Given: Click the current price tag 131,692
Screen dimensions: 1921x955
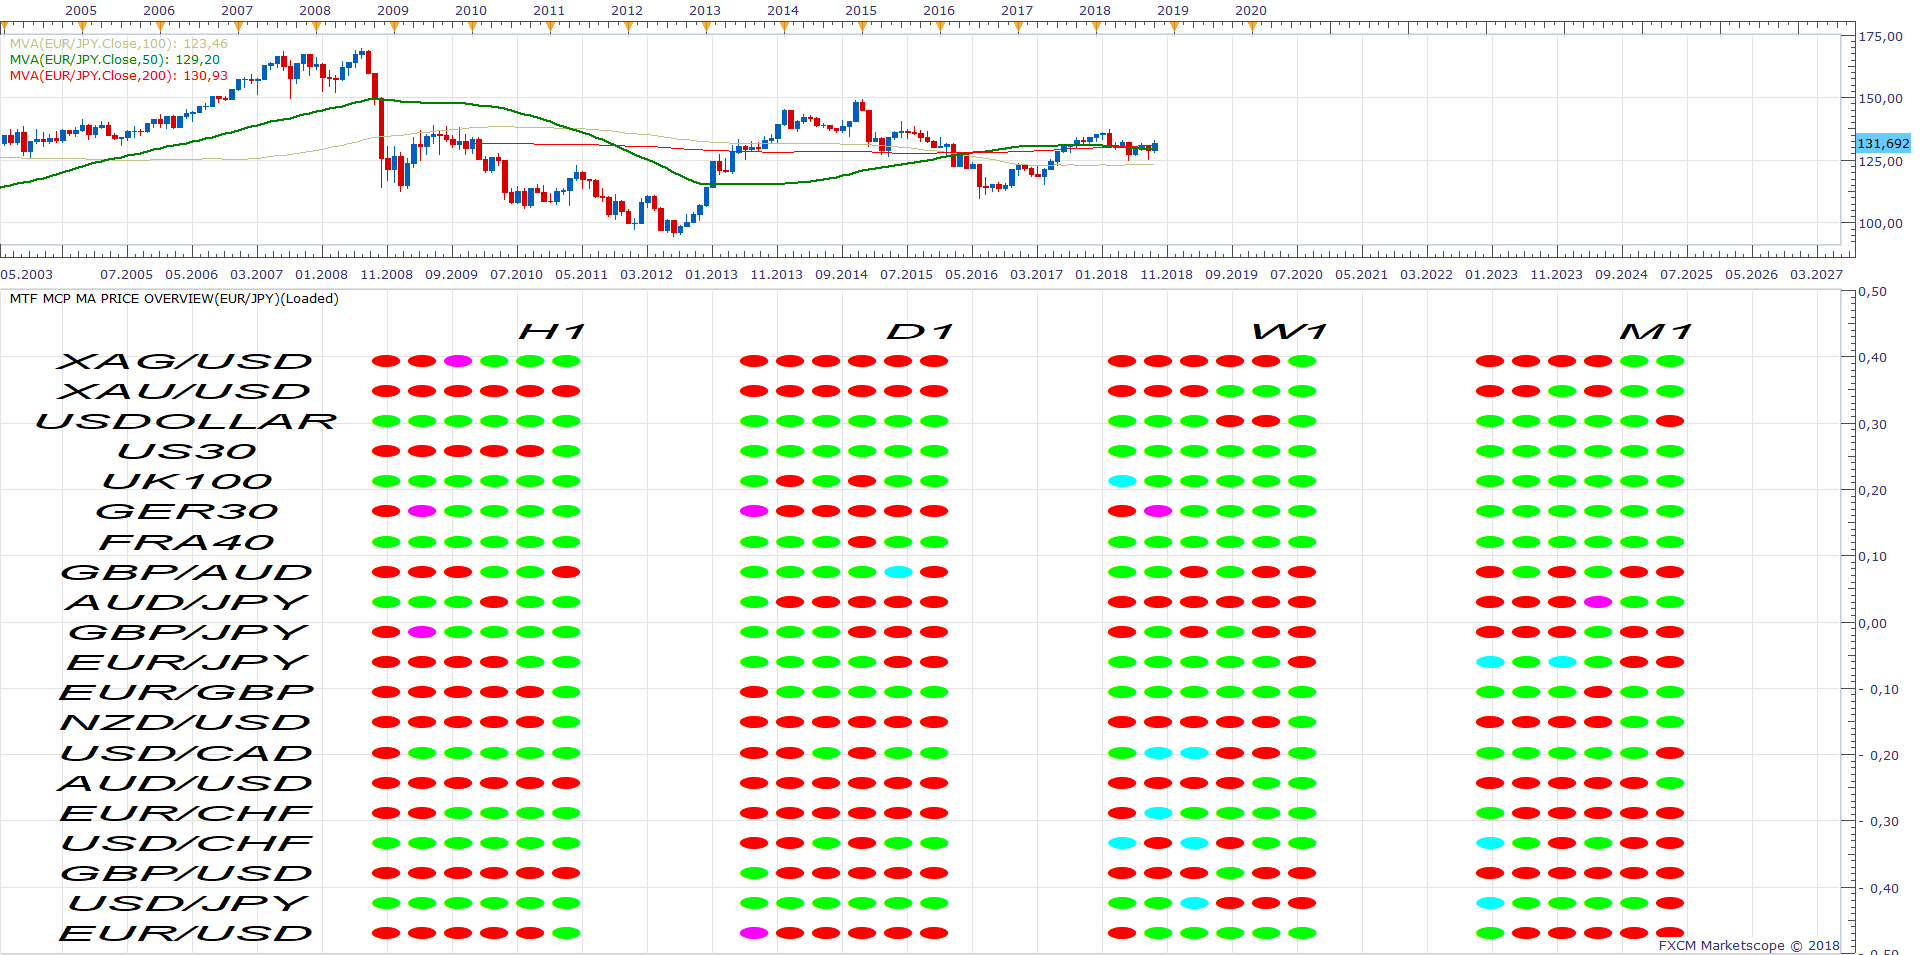Looking at the screenshot, I should [x=1883, y=144].
